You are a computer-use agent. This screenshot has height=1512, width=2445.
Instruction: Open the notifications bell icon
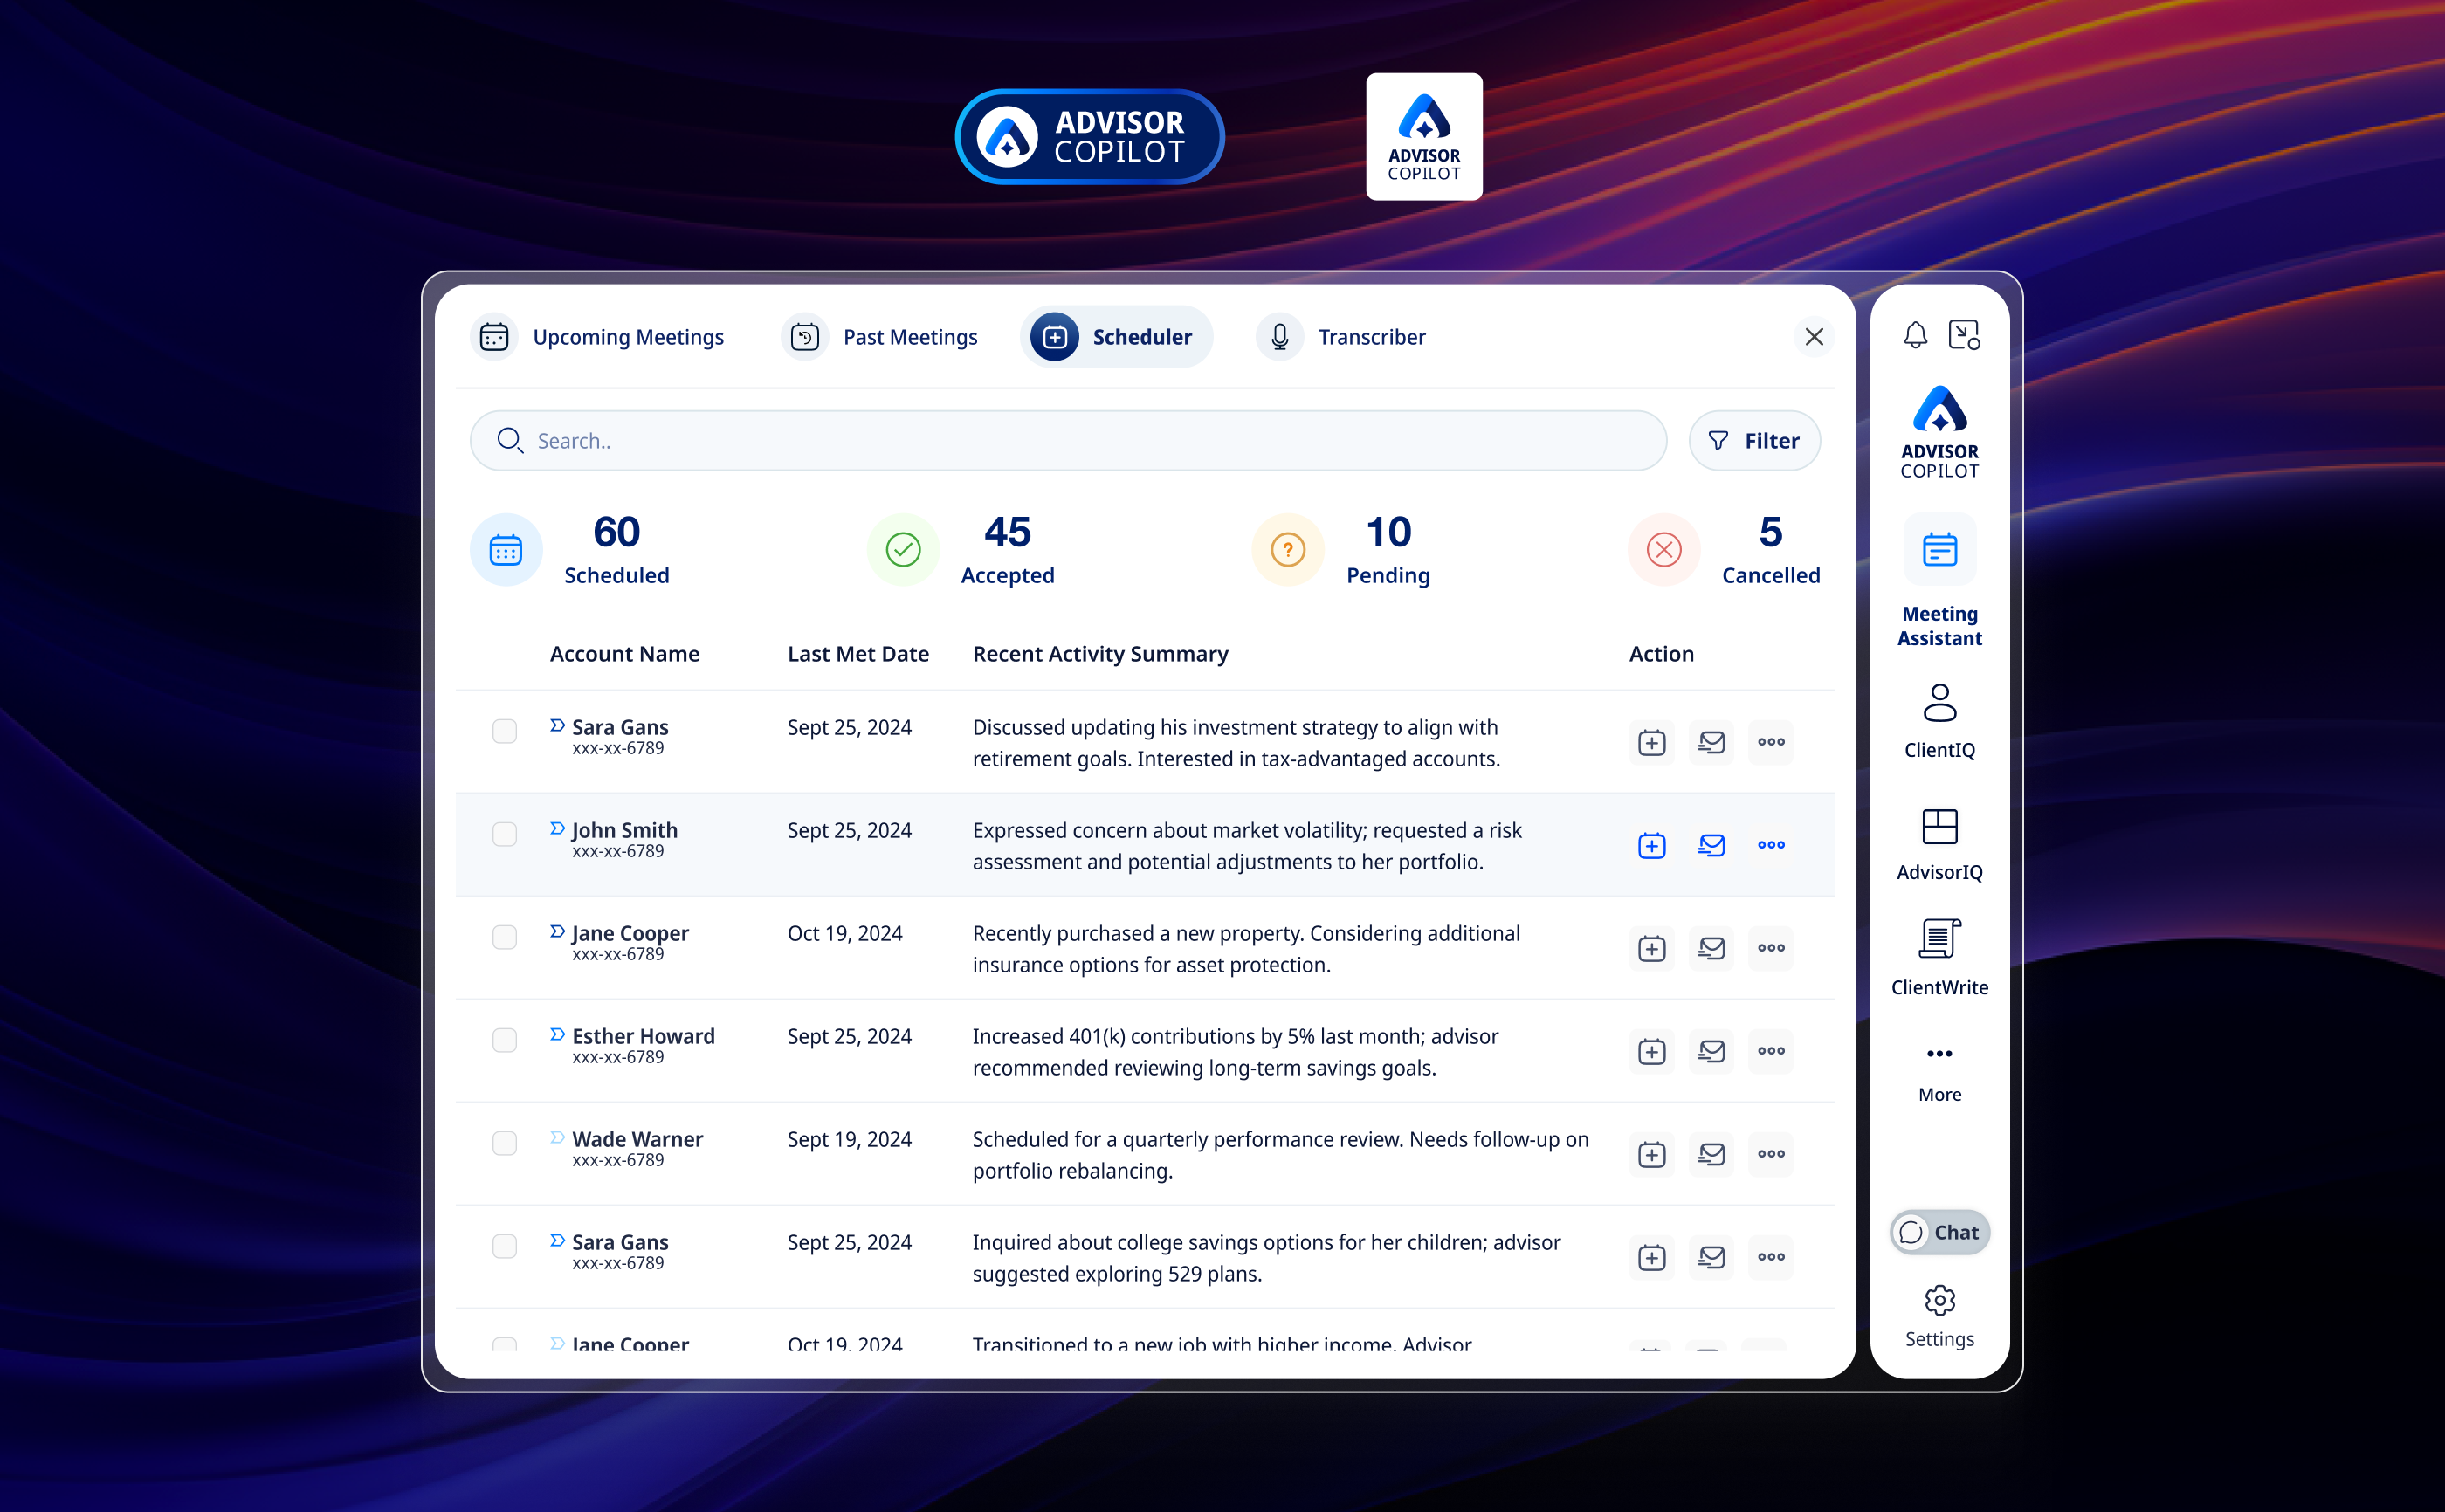point(1914,335)
